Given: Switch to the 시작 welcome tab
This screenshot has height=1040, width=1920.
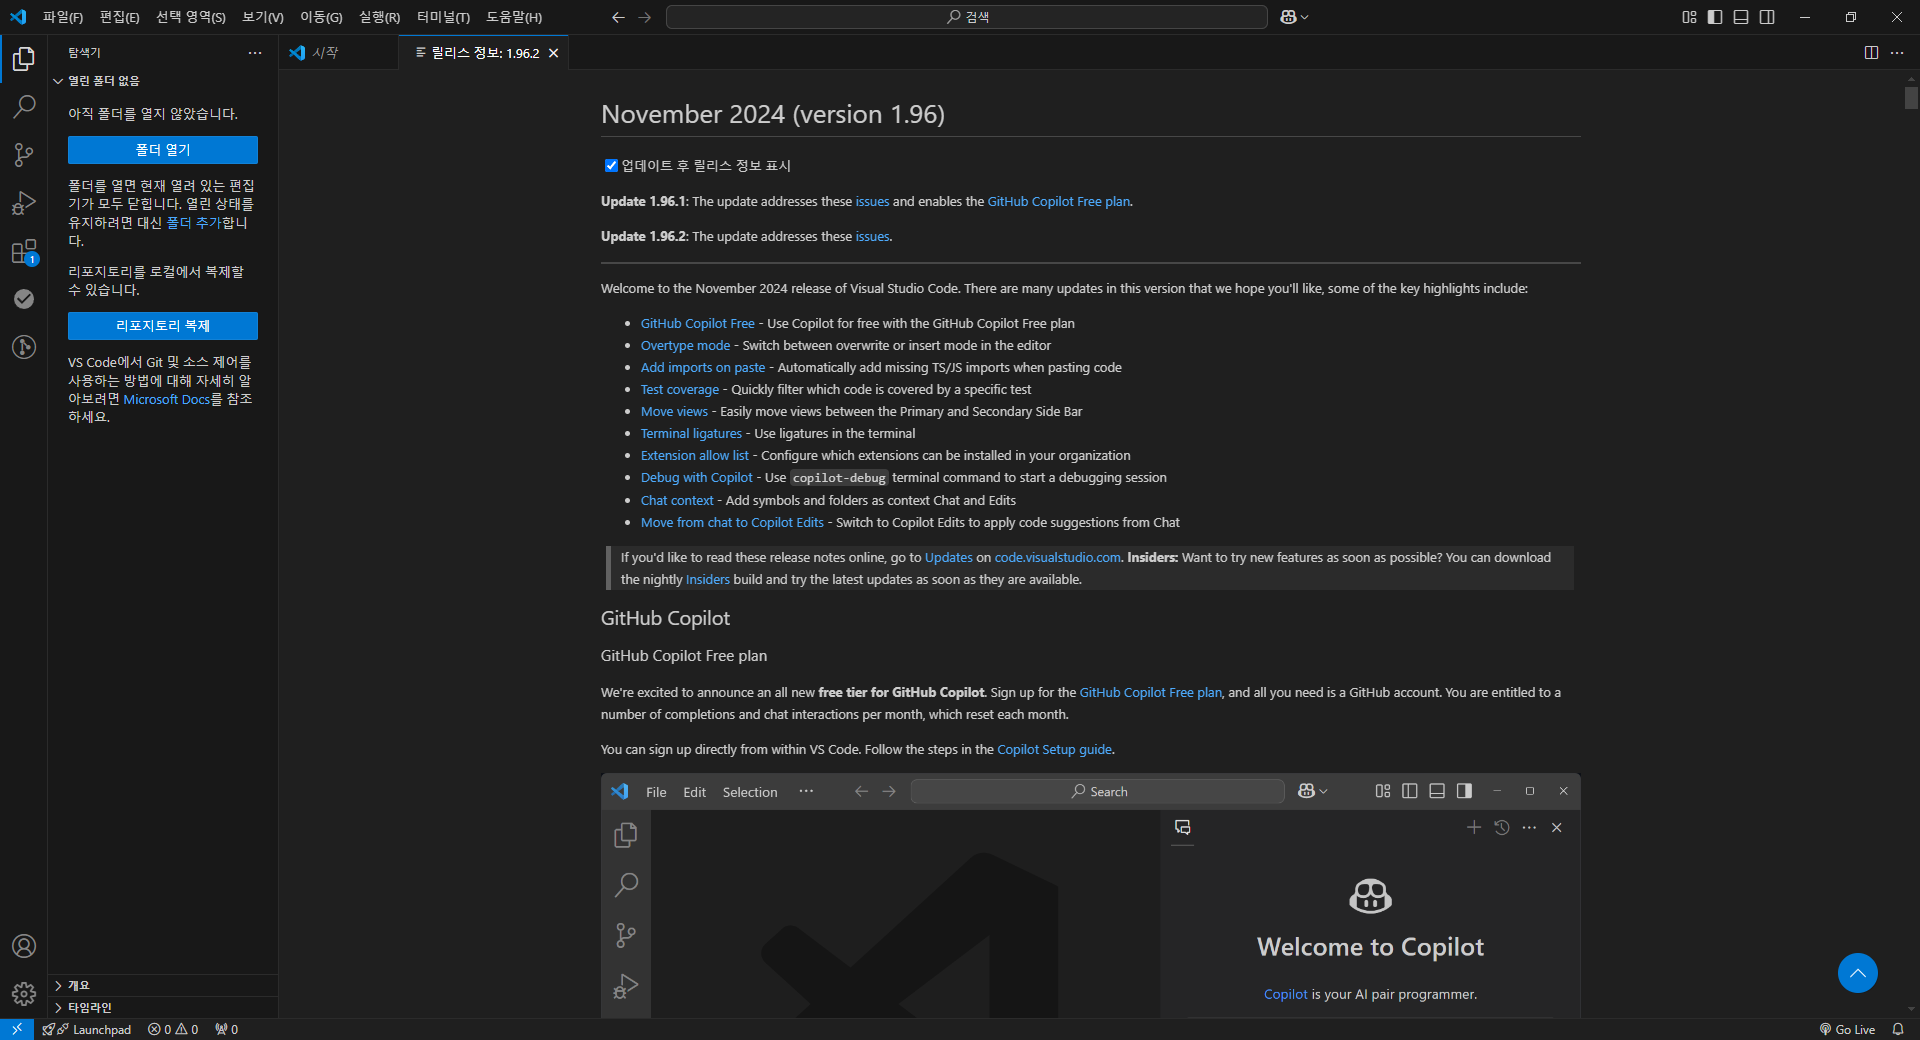Looking at the screenshot, I should point(338,53).
